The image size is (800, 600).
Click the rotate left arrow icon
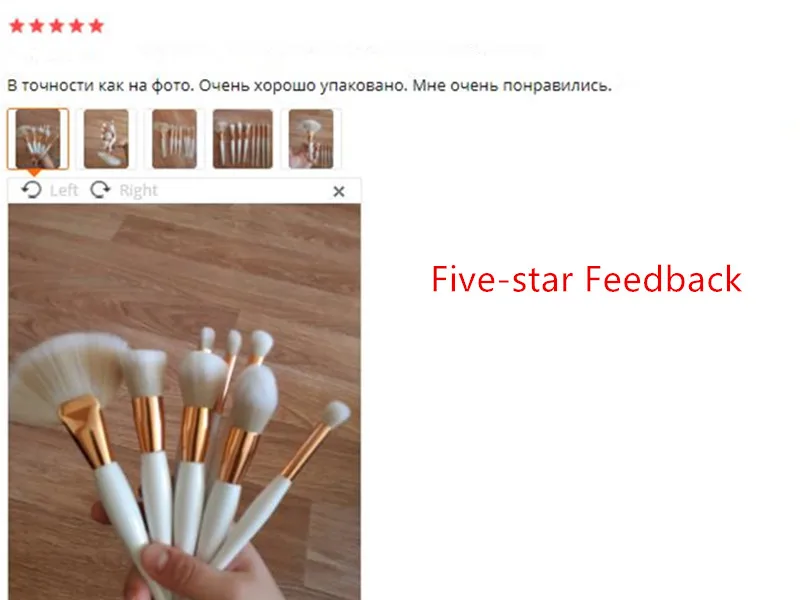pos(32,190)
